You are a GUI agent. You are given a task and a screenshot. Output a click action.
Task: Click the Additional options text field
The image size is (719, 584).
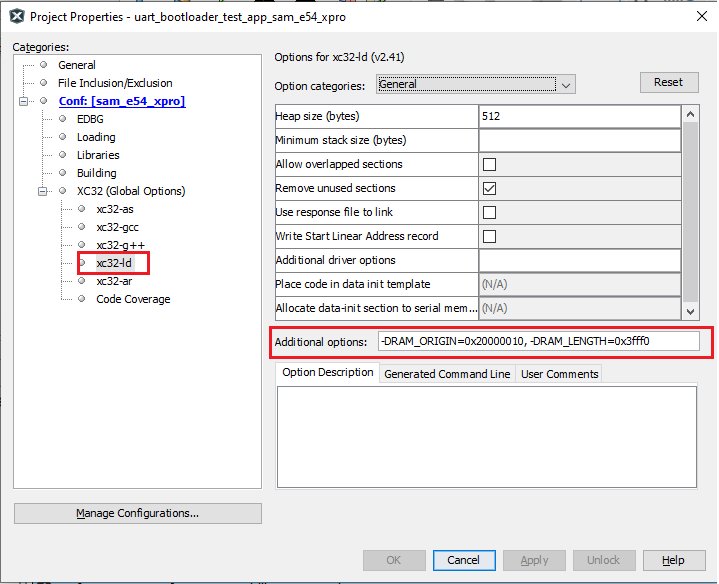pos(538,341)
